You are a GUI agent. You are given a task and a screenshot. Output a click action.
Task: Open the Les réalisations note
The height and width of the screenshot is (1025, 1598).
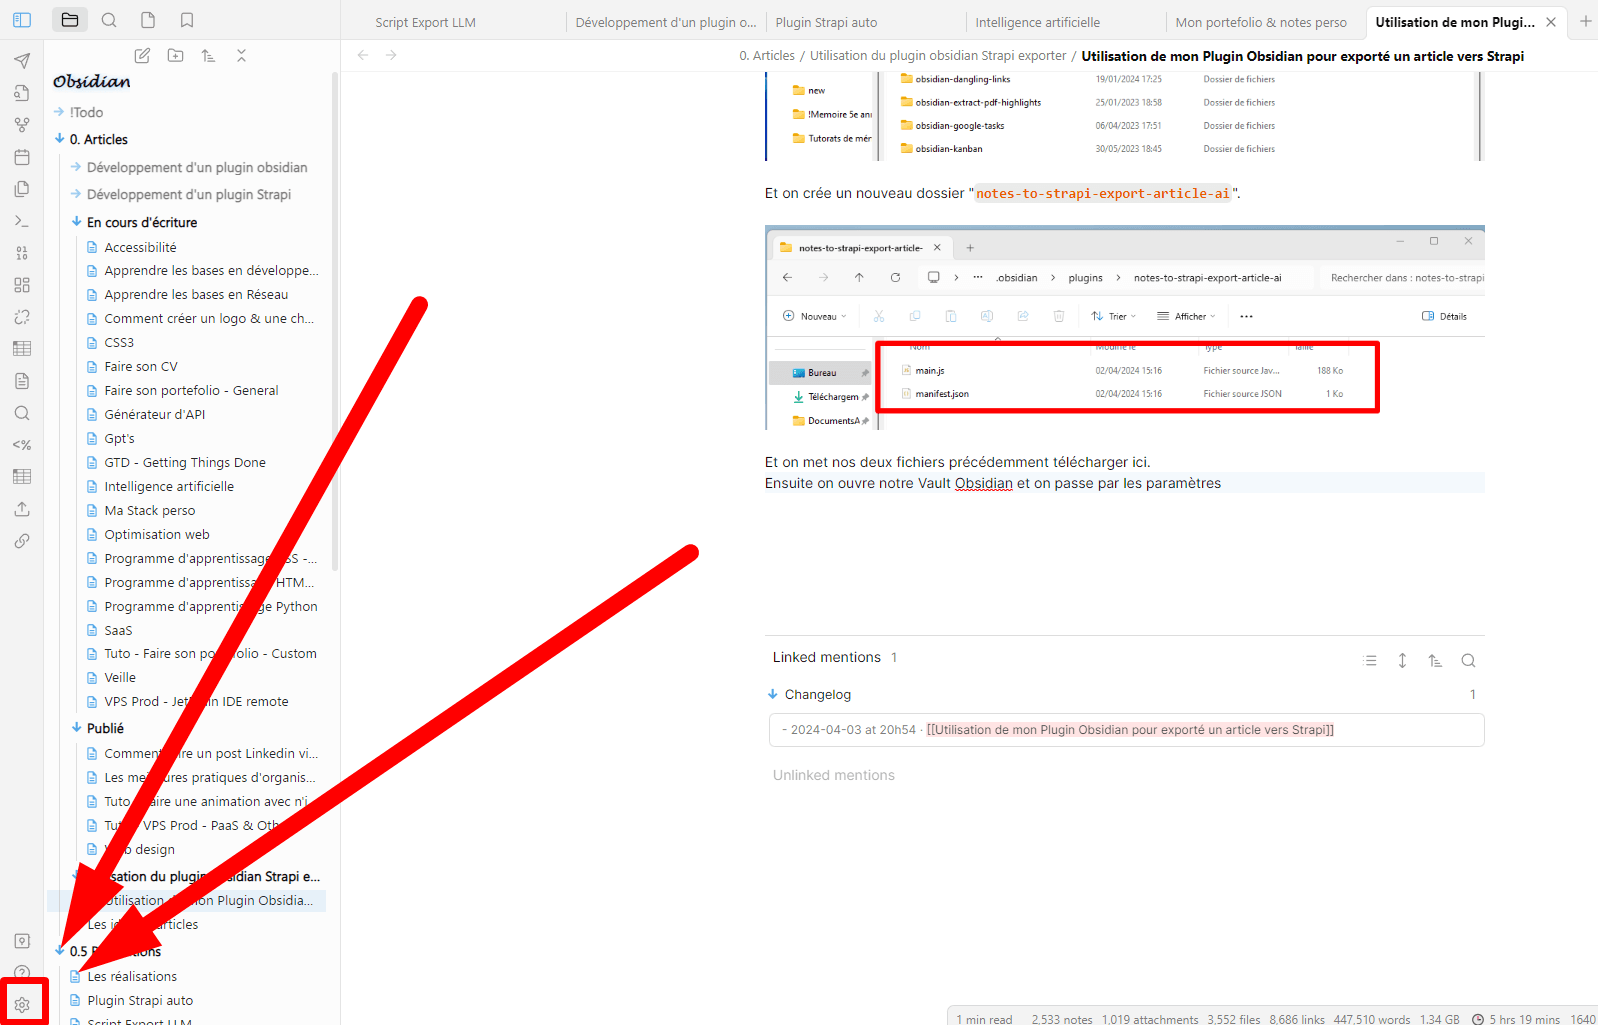click(x=132, y=976)
